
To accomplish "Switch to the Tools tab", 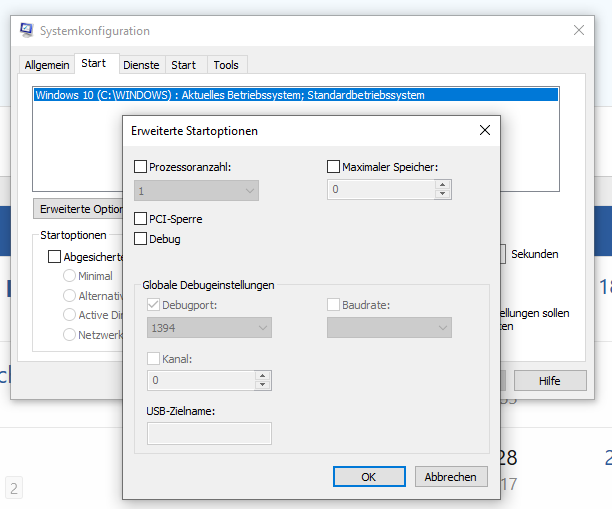I will click(226, 65).
